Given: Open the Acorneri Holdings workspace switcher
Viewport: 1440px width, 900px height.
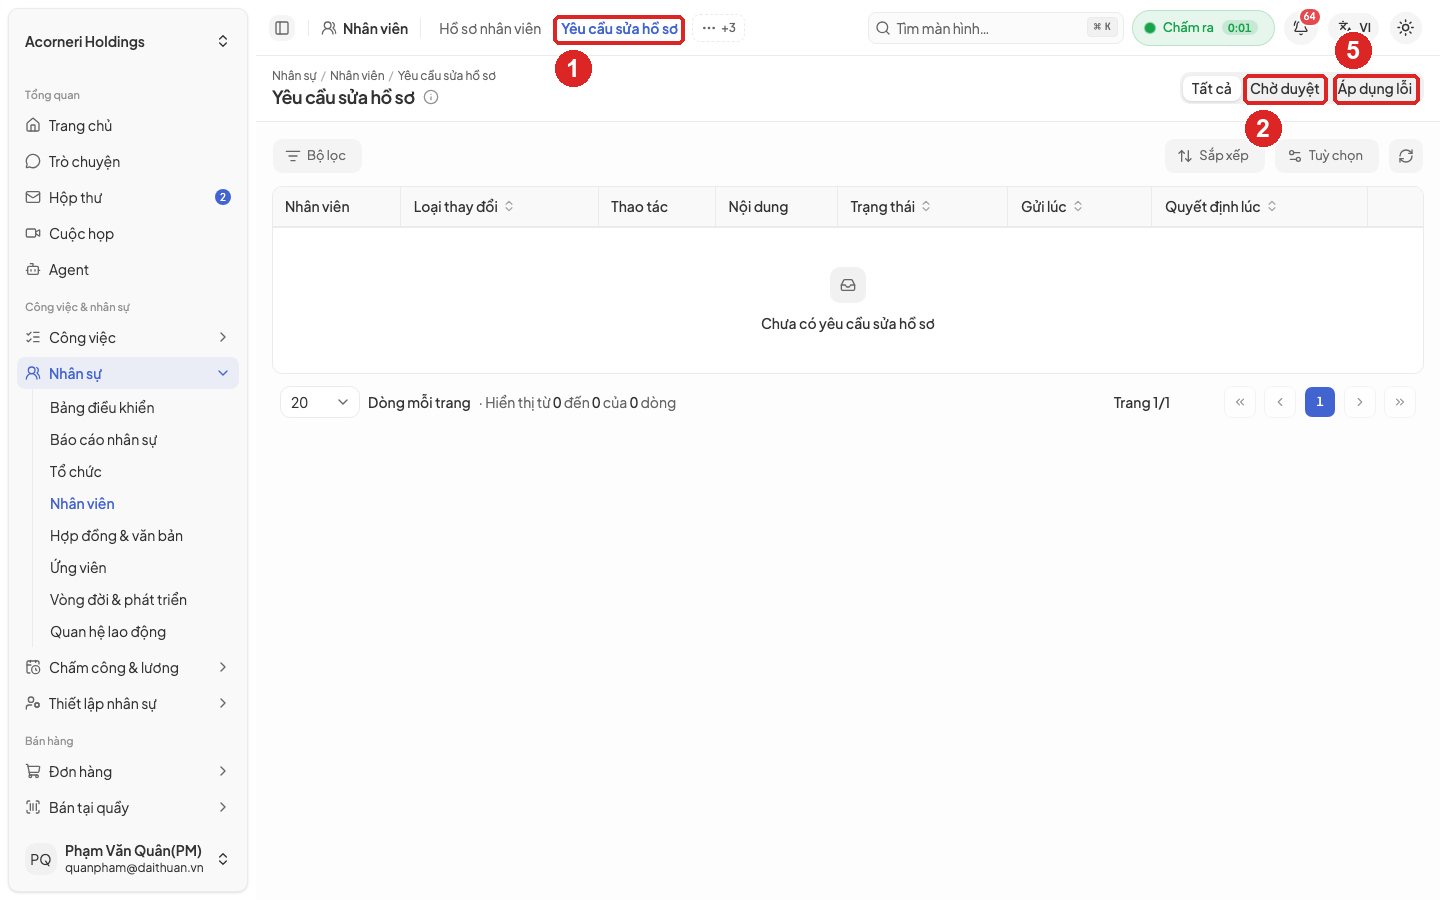Looking at the screenshot, I should click(128, 42).
